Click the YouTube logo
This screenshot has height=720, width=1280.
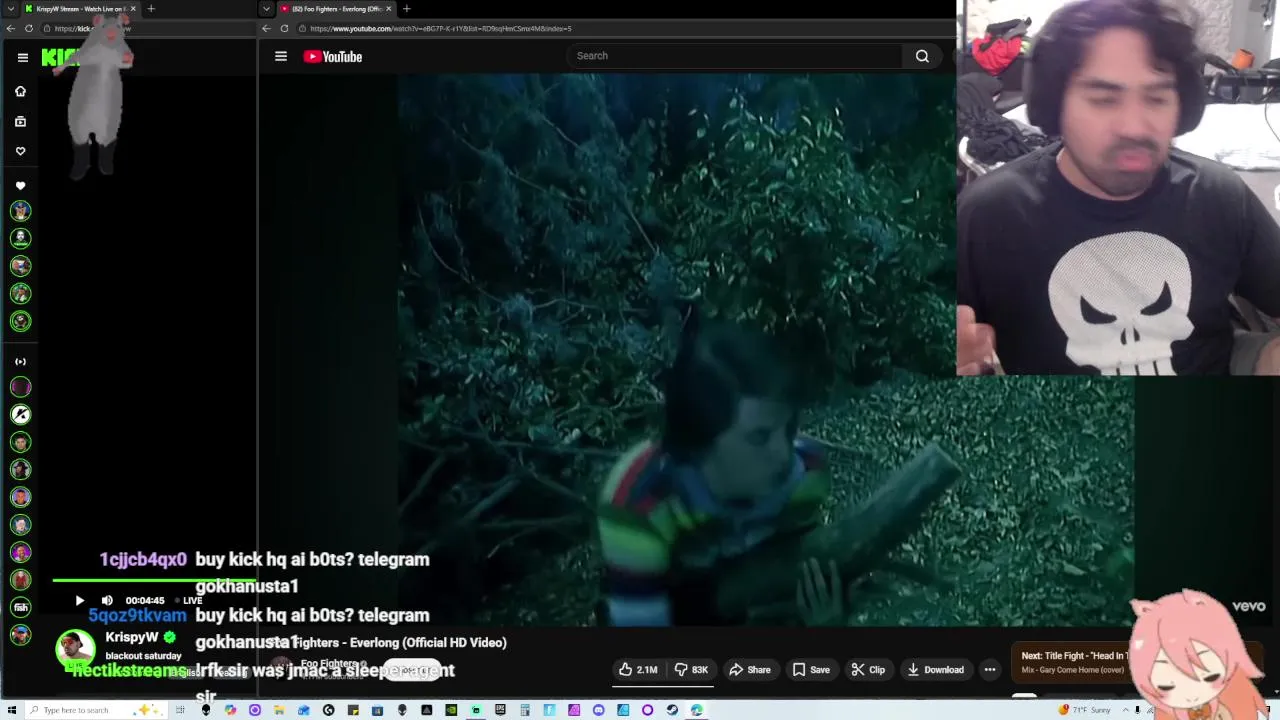(x=333, y=57)
